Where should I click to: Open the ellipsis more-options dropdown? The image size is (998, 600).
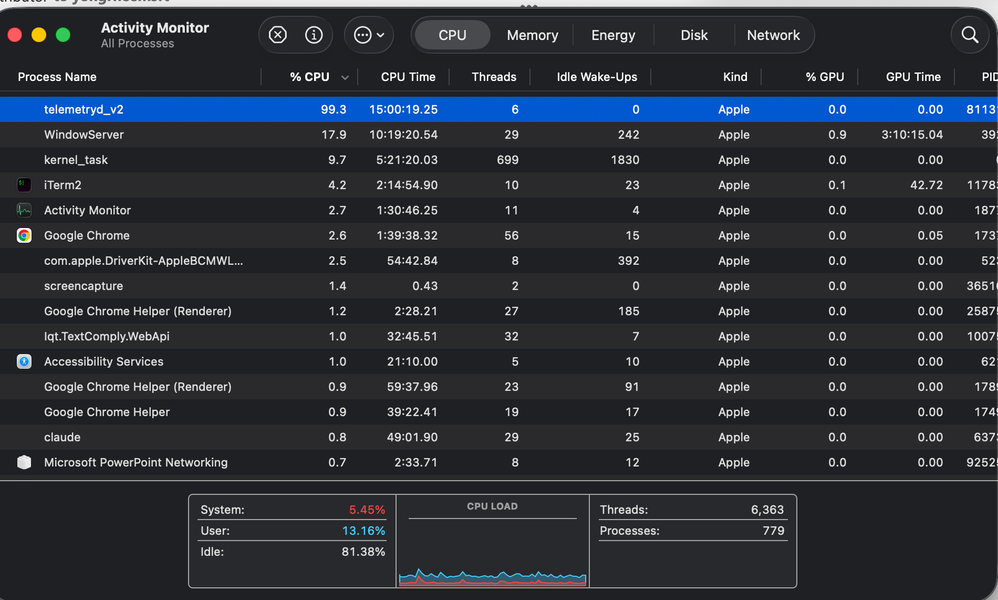point(369,35)
